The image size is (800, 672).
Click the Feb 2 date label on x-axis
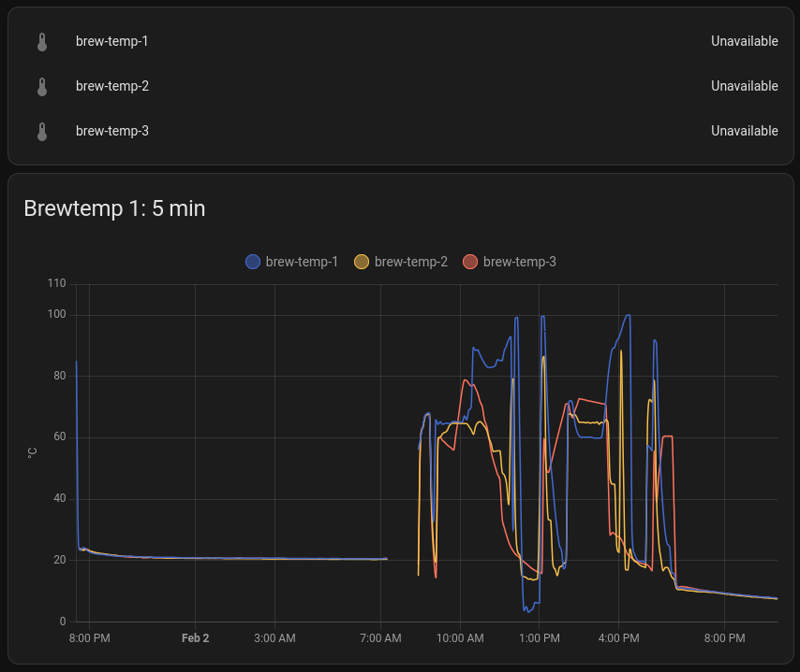click(x=195, y=638)
